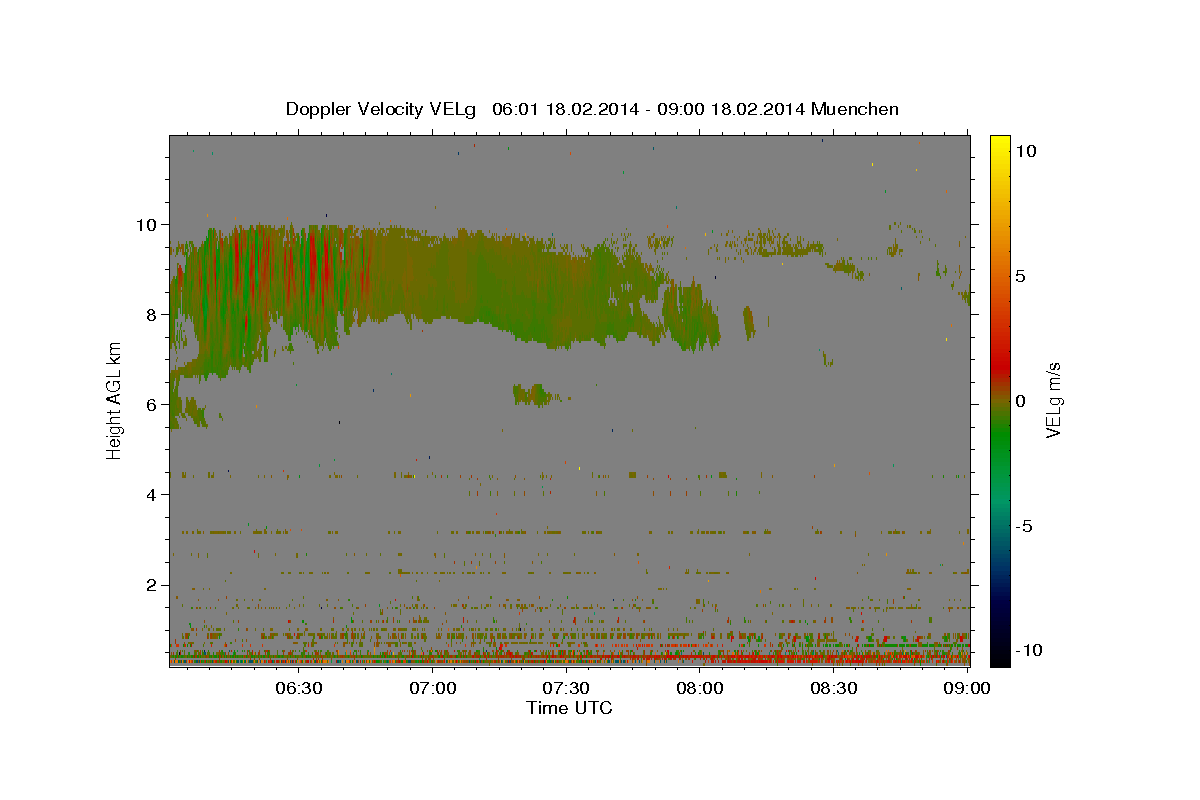Click the yellow top of the colorbar
1200x800 pixels.
coord(1000,146)
